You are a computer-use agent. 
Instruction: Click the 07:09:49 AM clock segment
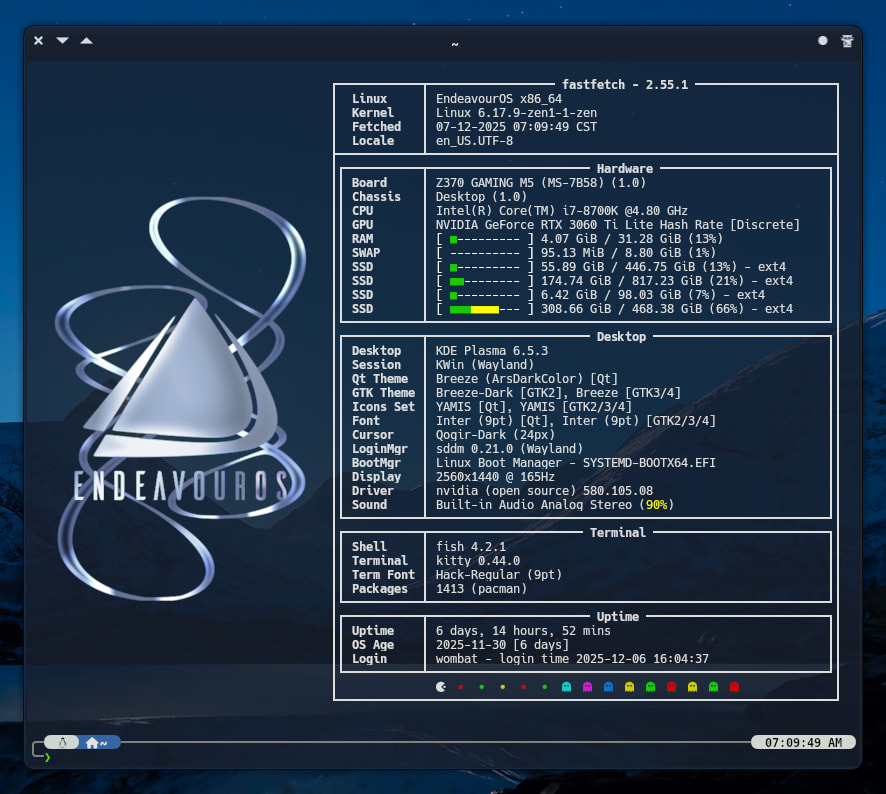pyautogui.click(x=803, y=743)
